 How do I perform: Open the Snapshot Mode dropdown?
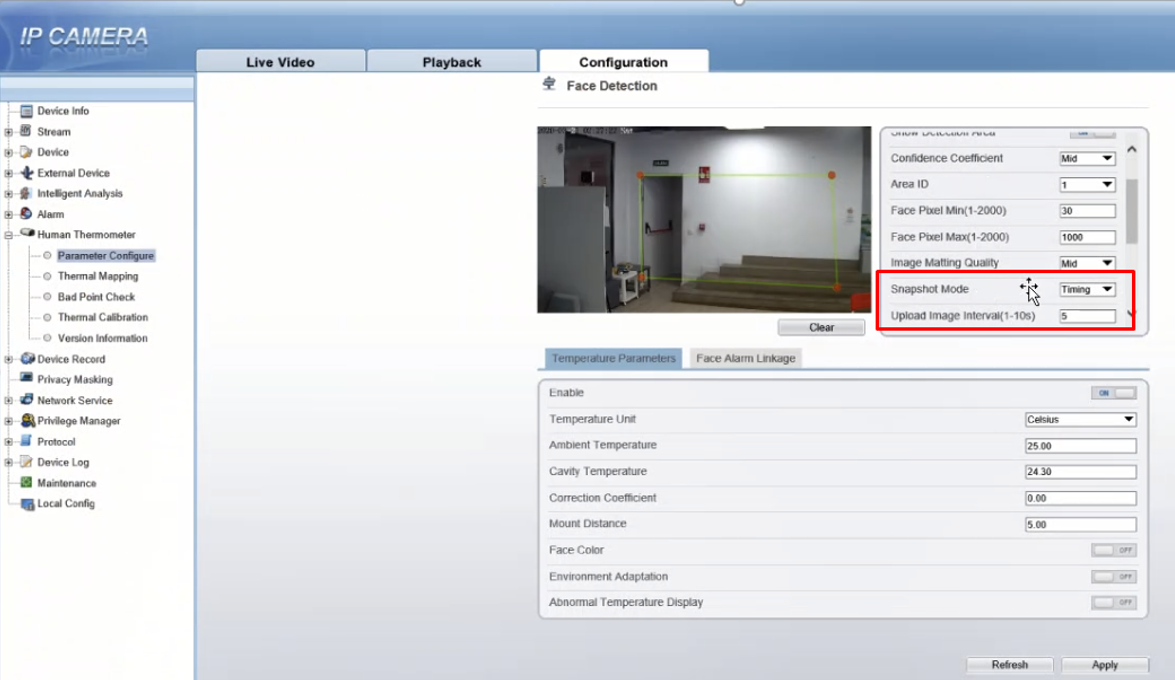(1087, 289)
